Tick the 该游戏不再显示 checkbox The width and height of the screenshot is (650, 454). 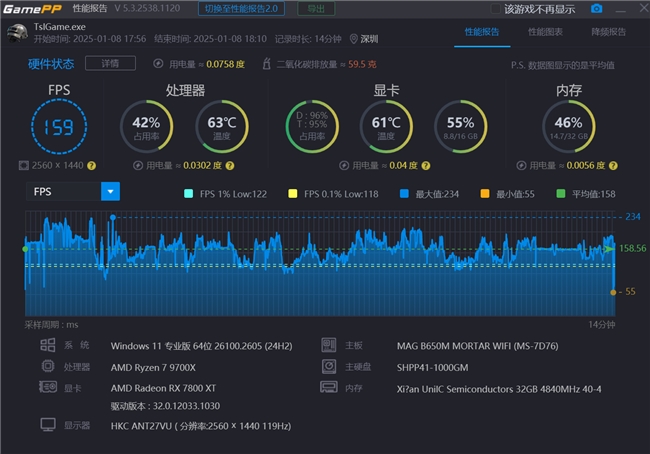[x=495, y=9]
